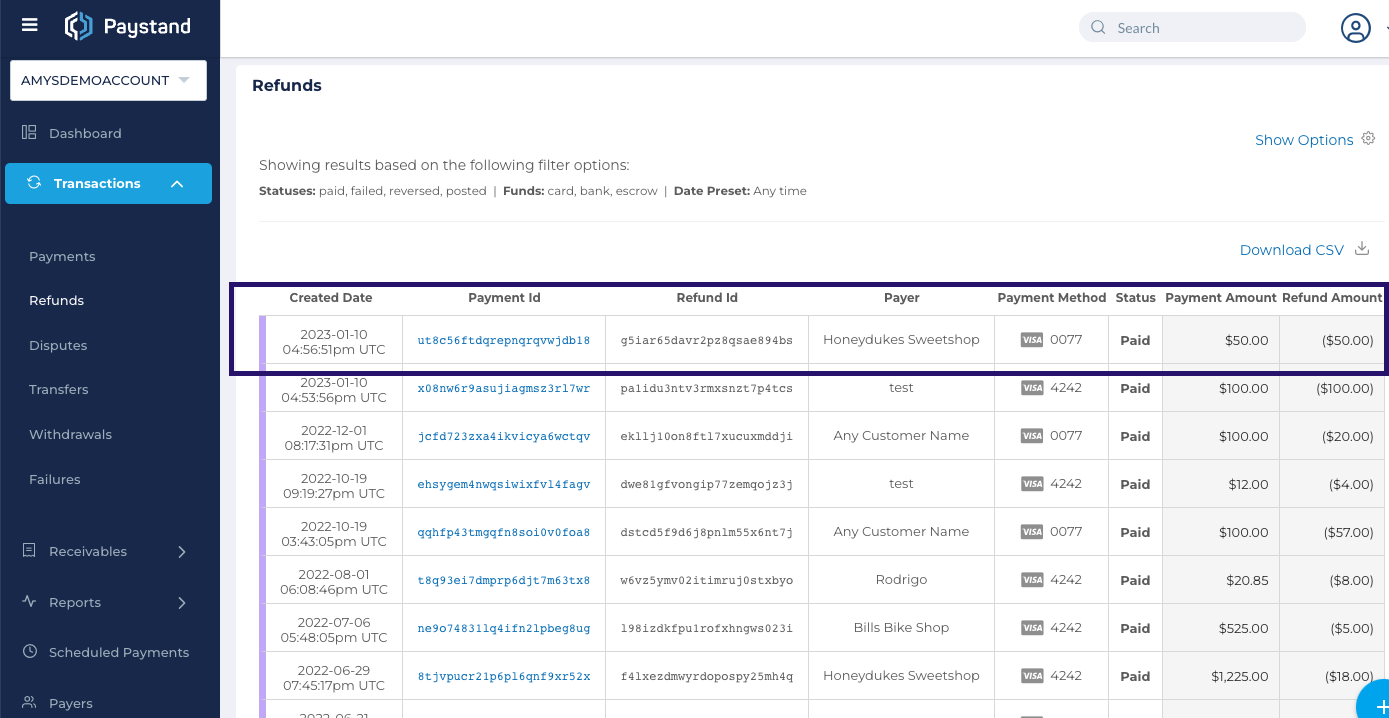Click refund id w6vz5ymv02itimruj0stxbyo
The height and width of the screenshot is (718, 1389).
point(706,580)
